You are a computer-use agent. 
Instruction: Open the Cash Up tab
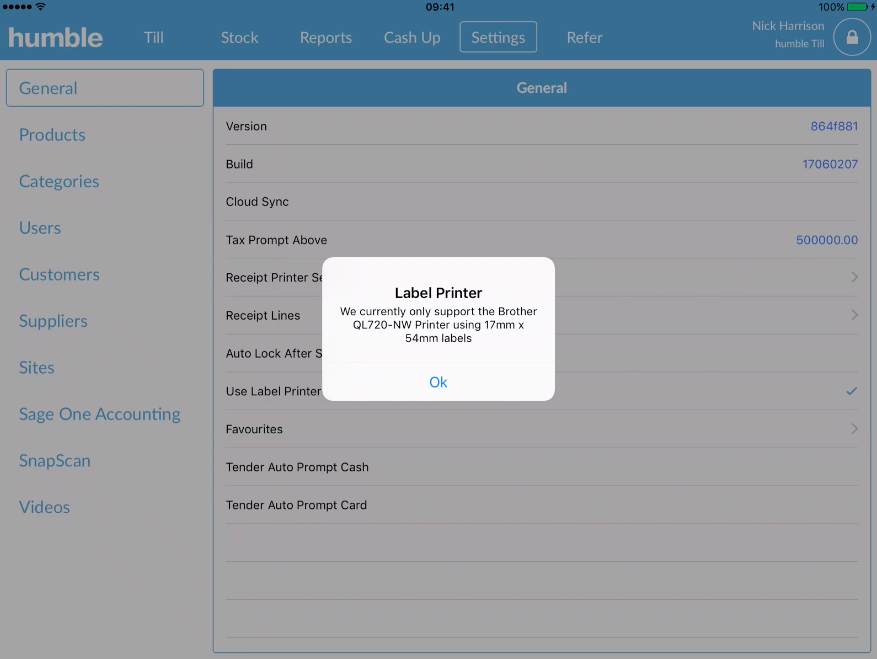tap(412, 37)
